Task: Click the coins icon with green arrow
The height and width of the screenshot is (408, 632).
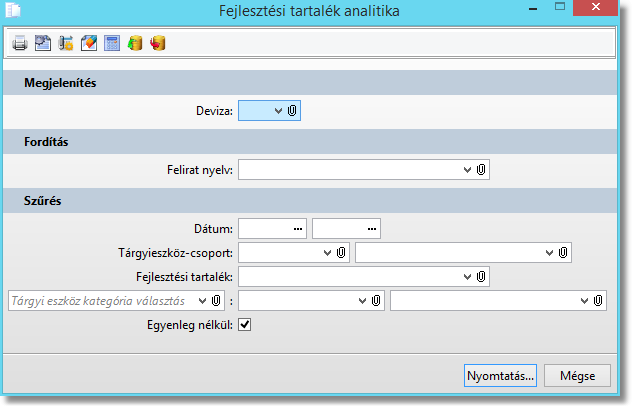Action: pos(135,43)
